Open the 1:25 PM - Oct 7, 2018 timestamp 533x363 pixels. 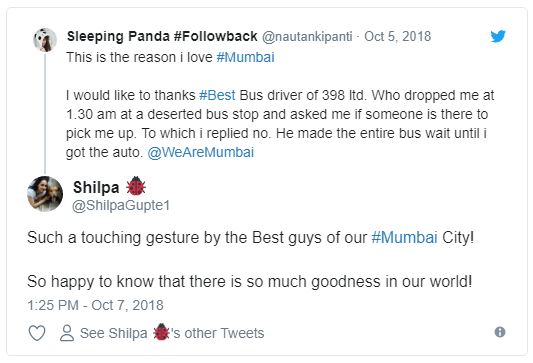(96, 305)
